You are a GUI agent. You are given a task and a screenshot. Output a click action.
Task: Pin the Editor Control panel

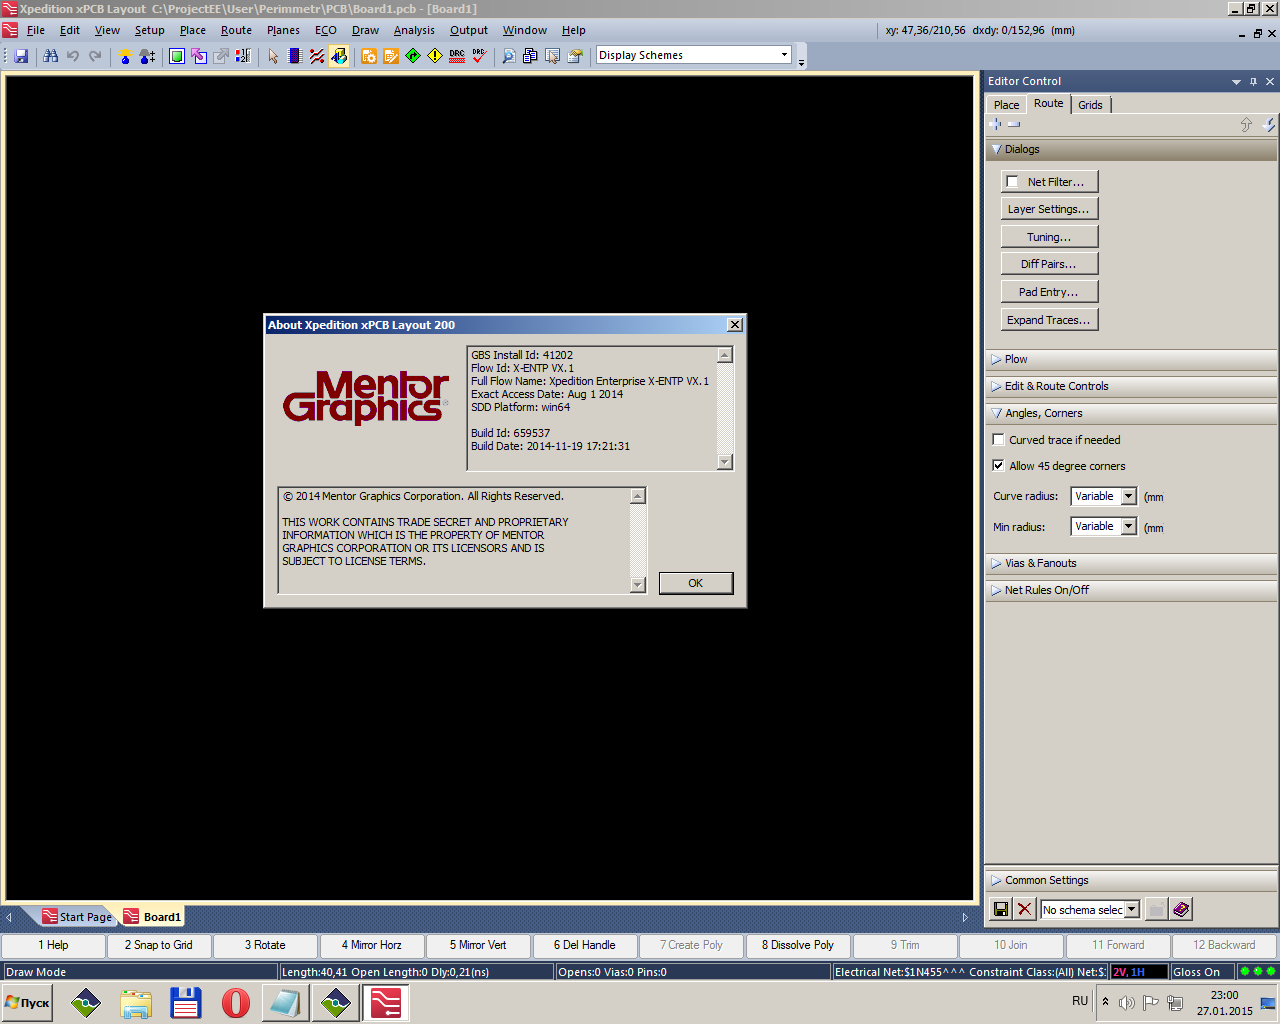coord(1254,82)
